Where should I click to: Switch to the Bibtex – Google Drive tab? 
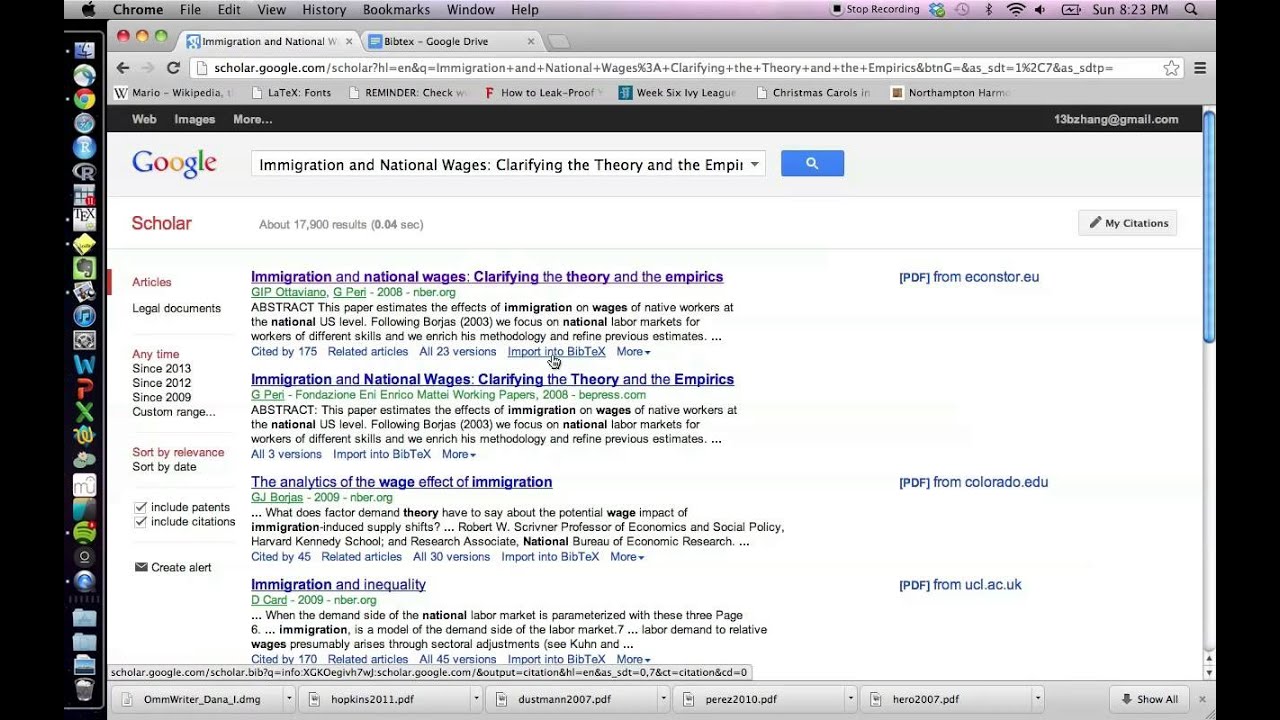450,41
